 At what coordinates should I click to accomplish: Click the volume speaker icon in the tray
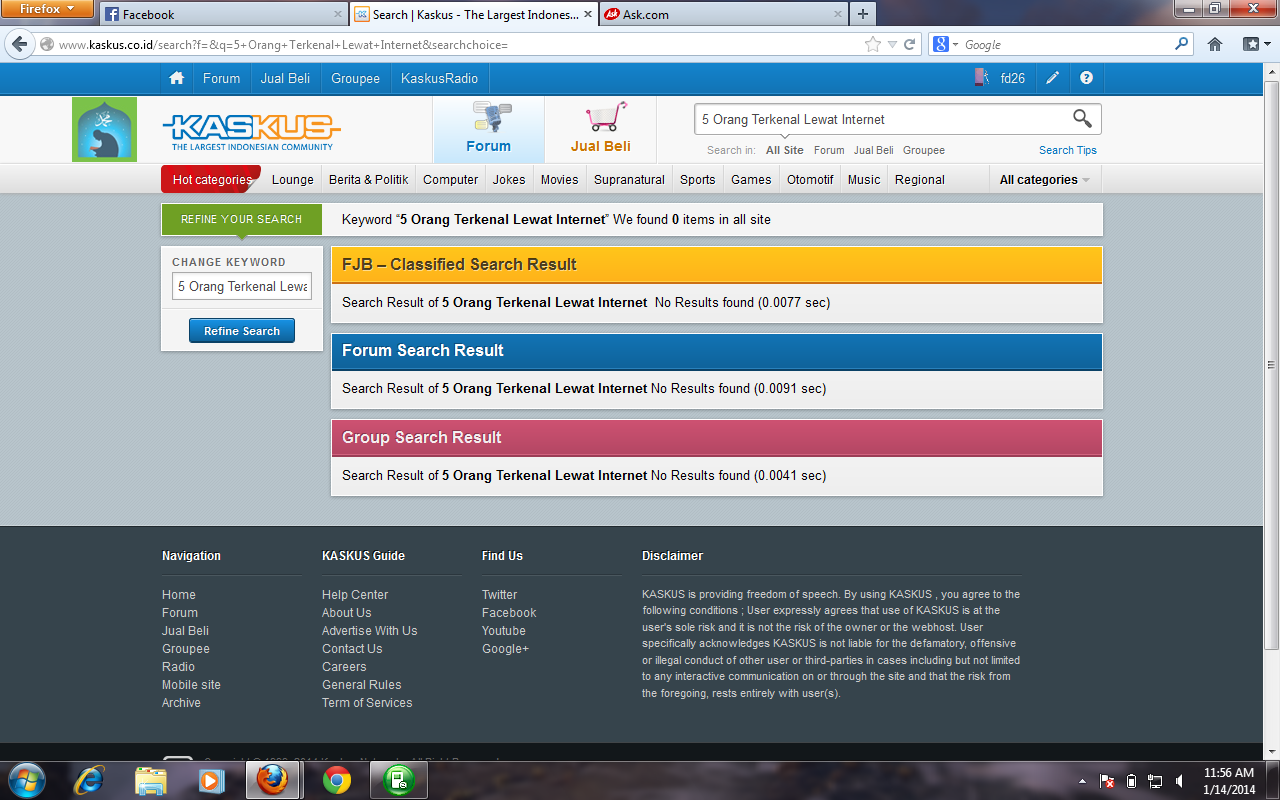(x=1181, y=781)
